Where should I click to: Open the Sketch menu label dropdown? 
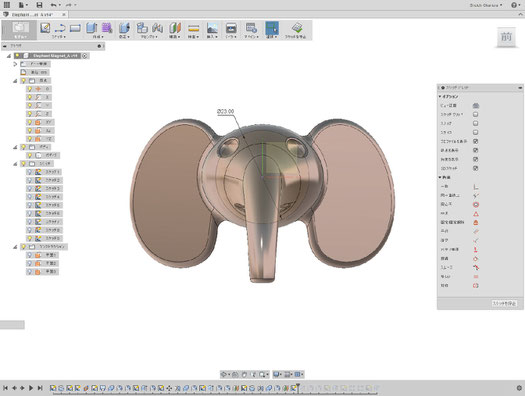(x=59, y=37)
